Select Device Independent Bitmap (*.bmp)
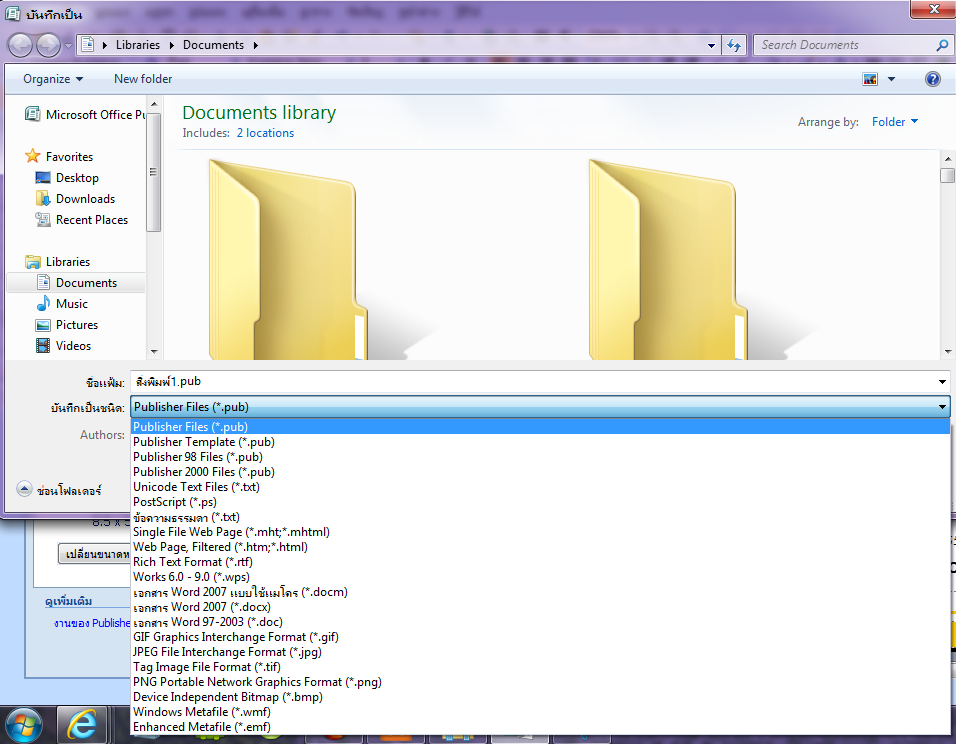This screenshot has width=956, height=744. click(x=540, y=697)
